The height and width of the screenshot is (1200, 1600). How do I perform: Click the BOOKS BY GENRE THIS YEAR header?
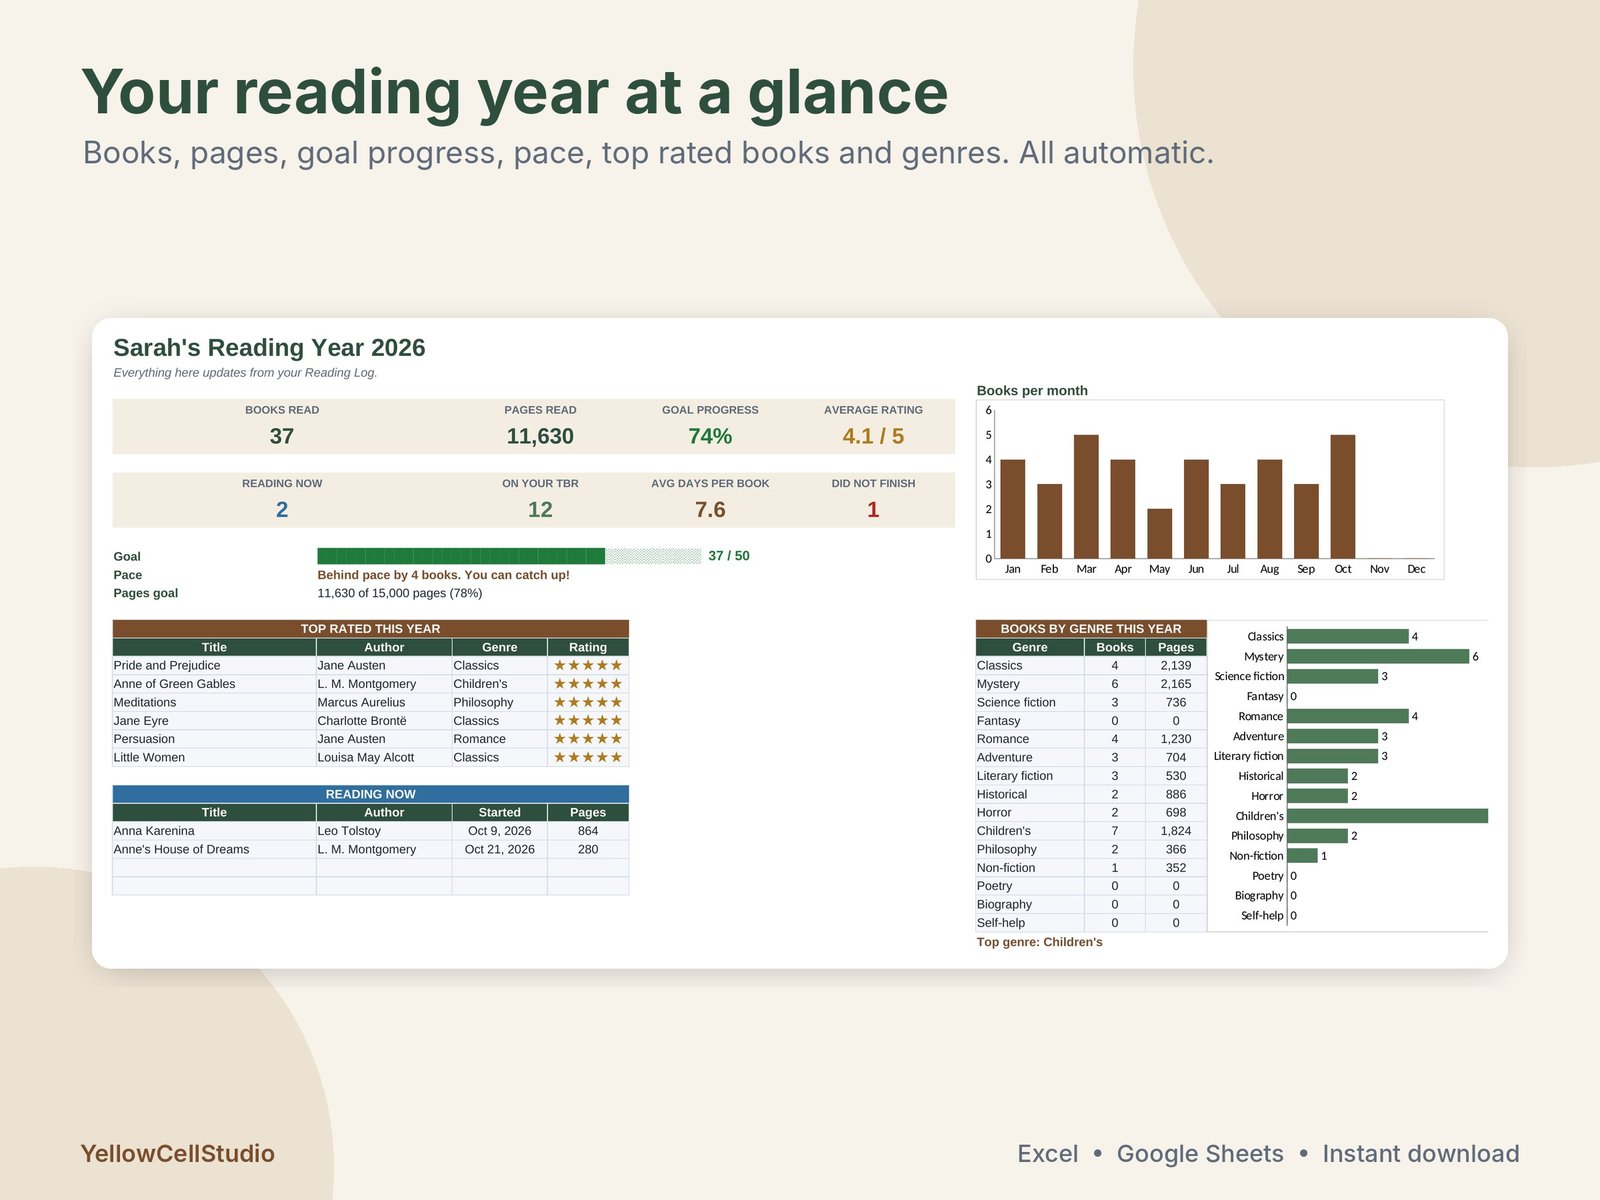tap(1091, 629)
